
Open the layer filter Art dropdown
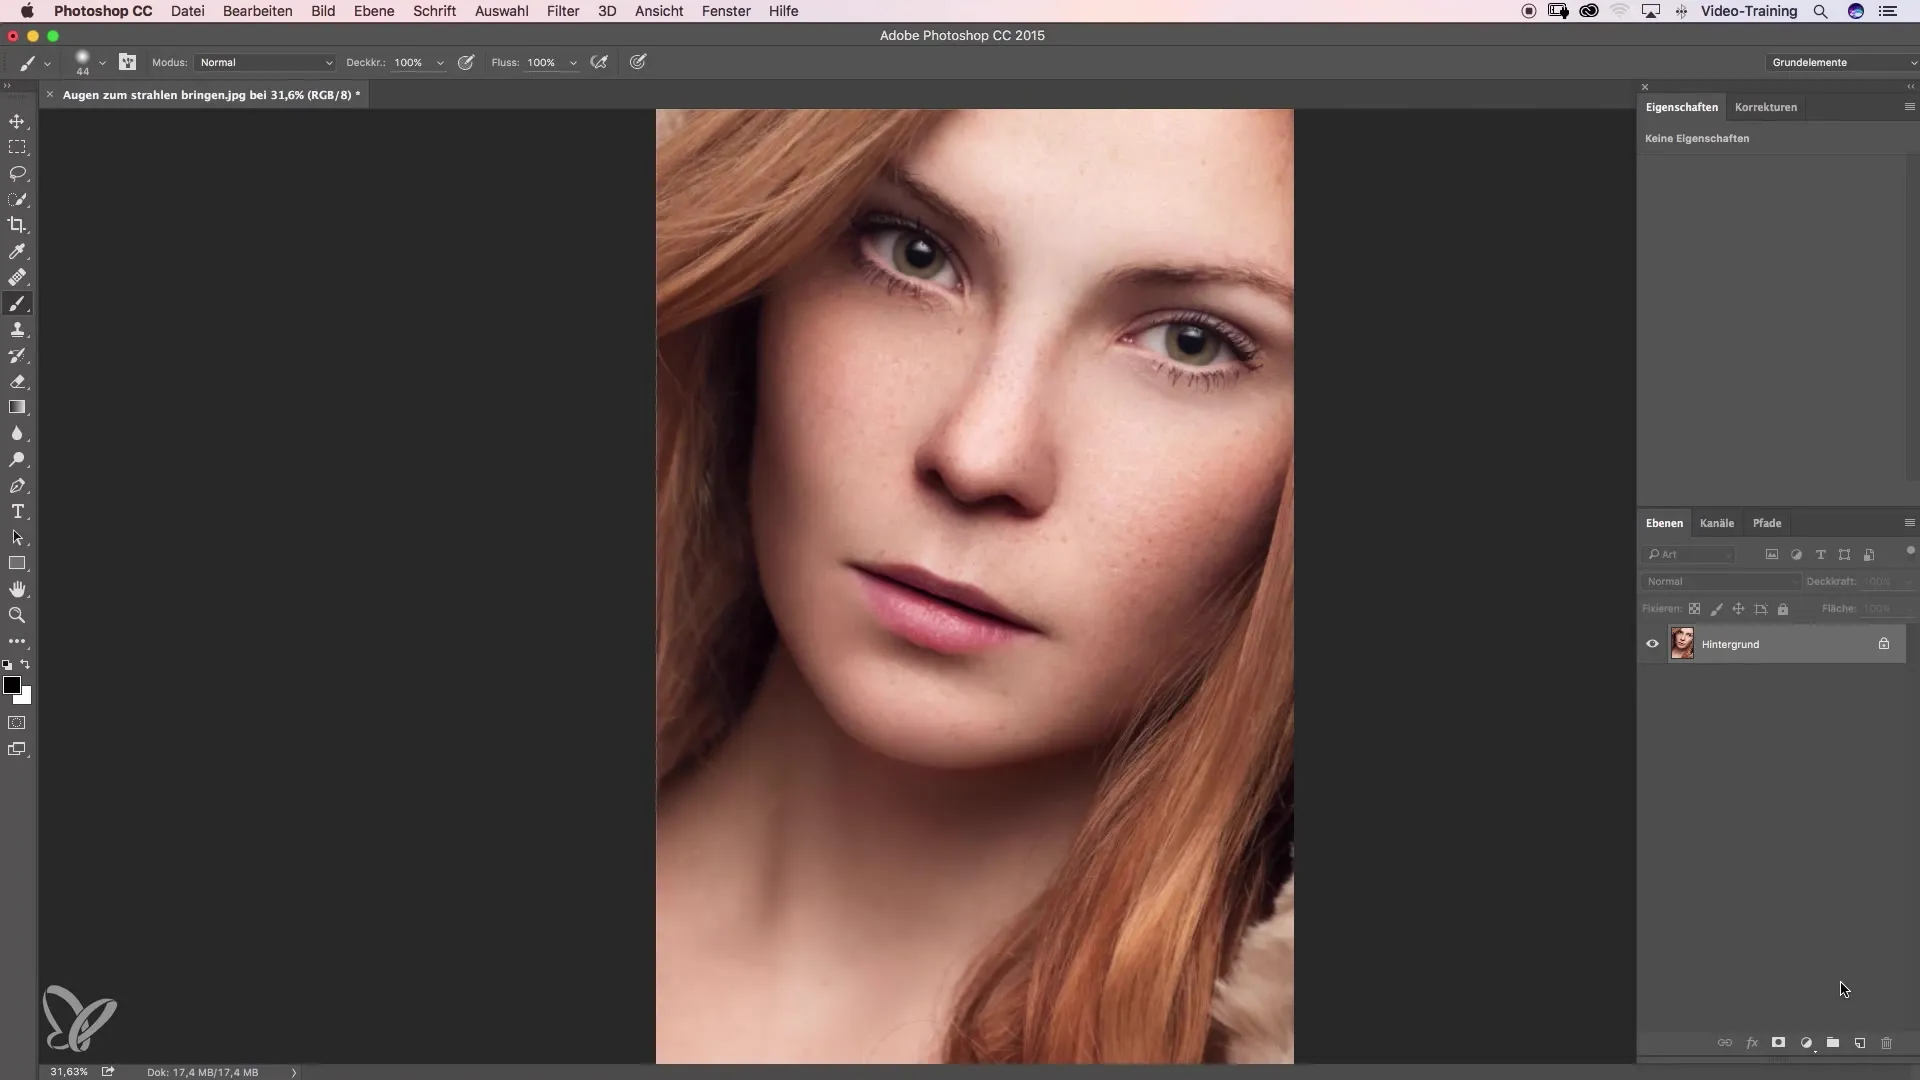(1689, 554)
